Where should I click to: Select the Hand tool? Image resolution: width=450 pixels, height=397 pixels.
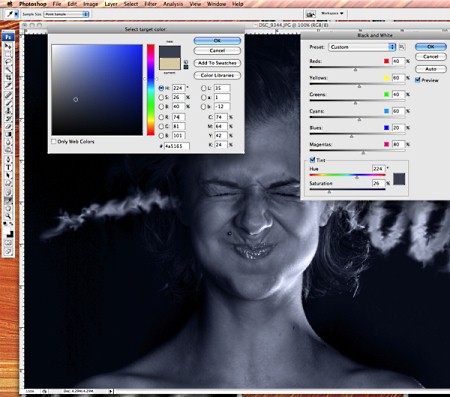point(8,209)
